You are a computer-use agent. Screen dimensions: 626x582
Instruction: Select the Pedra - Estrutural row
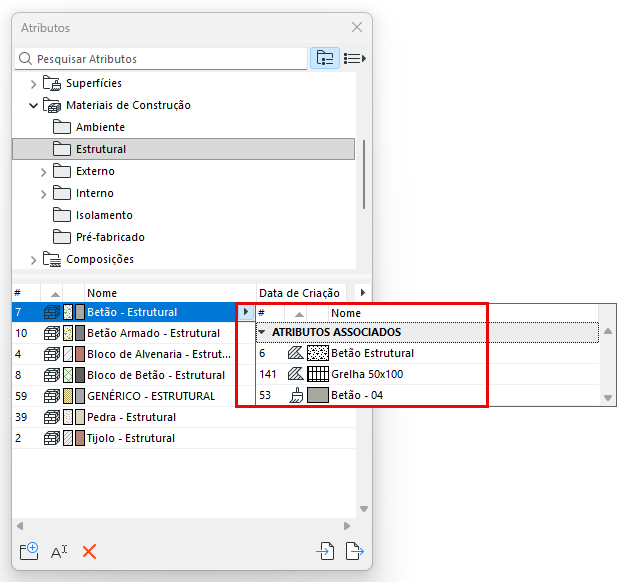tap(184, 417)
